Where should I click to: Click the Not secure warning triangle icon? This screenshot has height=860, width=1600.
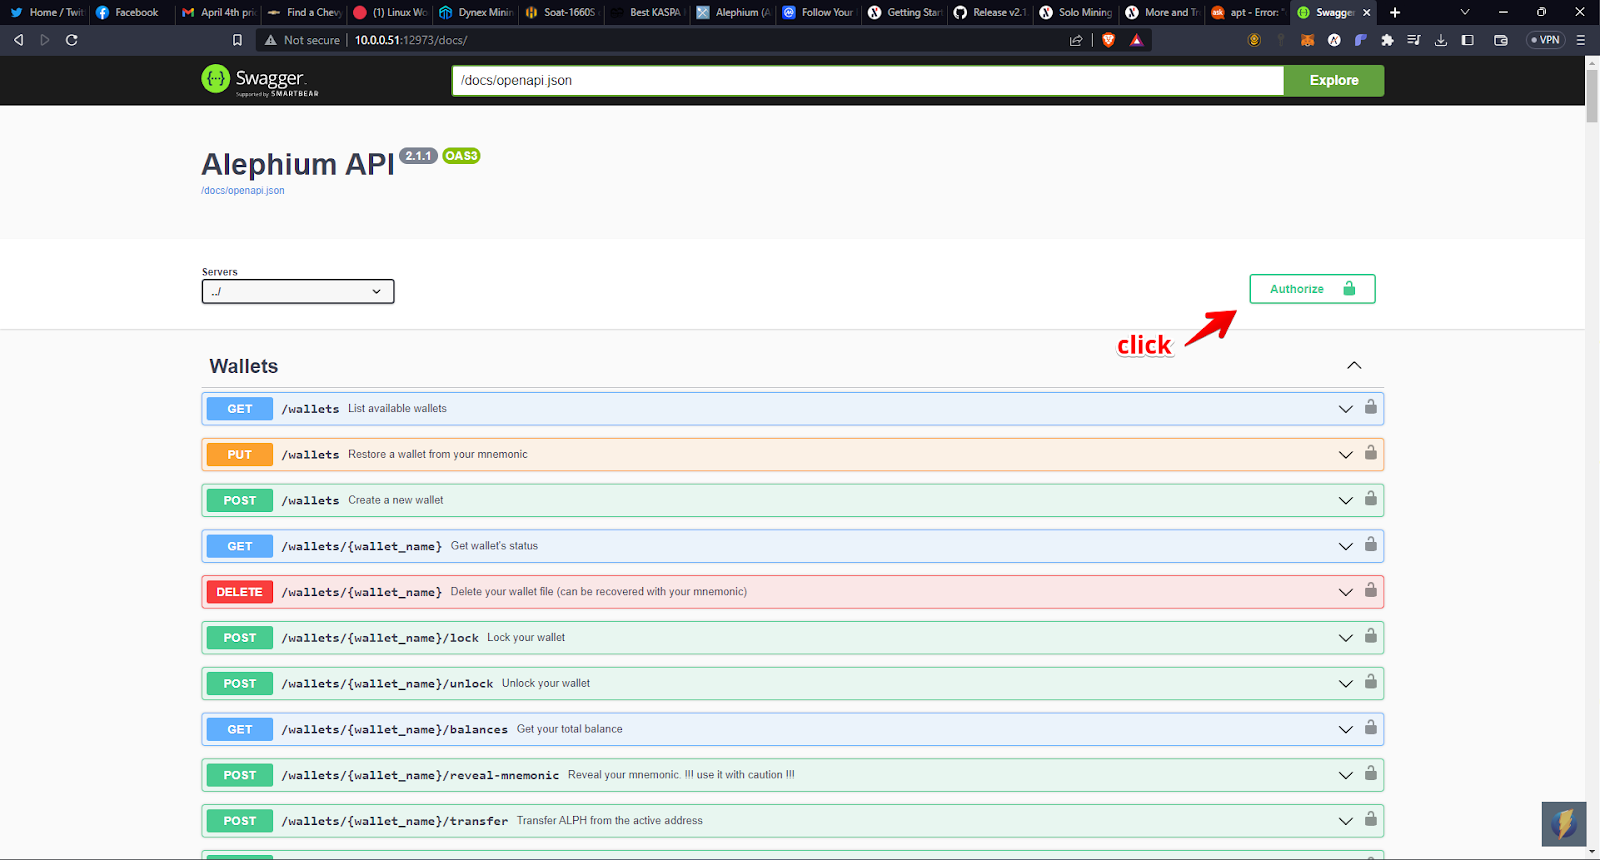(x=270, y=40)
